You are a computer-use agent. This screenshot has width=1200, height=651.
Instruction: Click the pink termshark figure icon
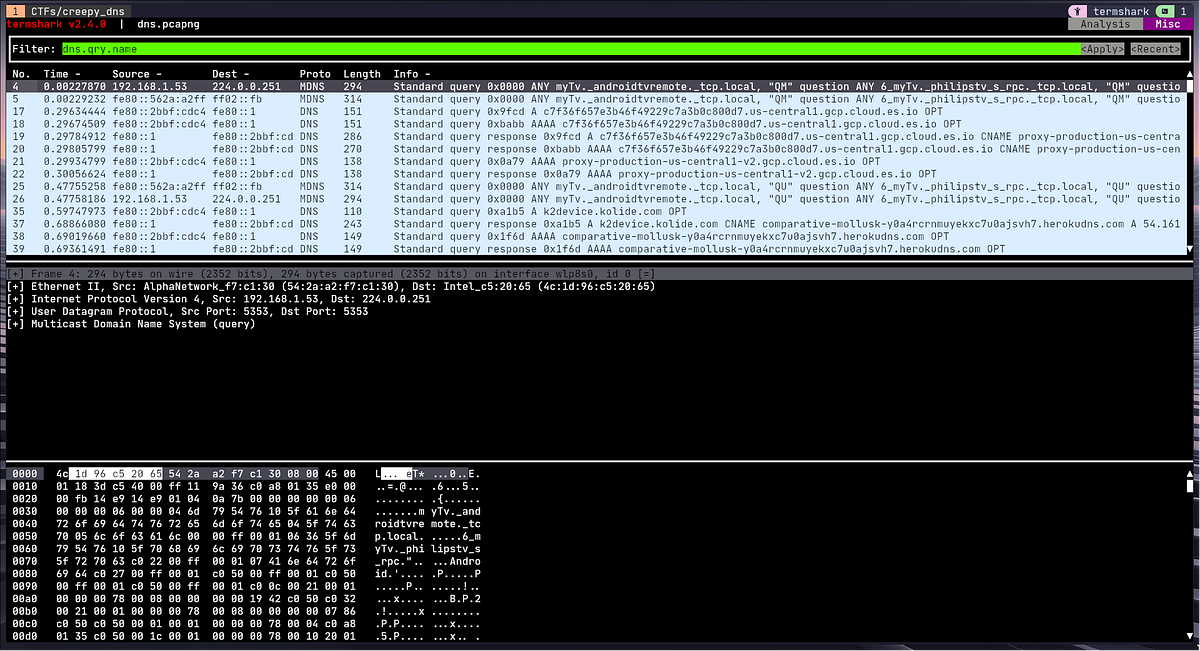coord(1077,11)
